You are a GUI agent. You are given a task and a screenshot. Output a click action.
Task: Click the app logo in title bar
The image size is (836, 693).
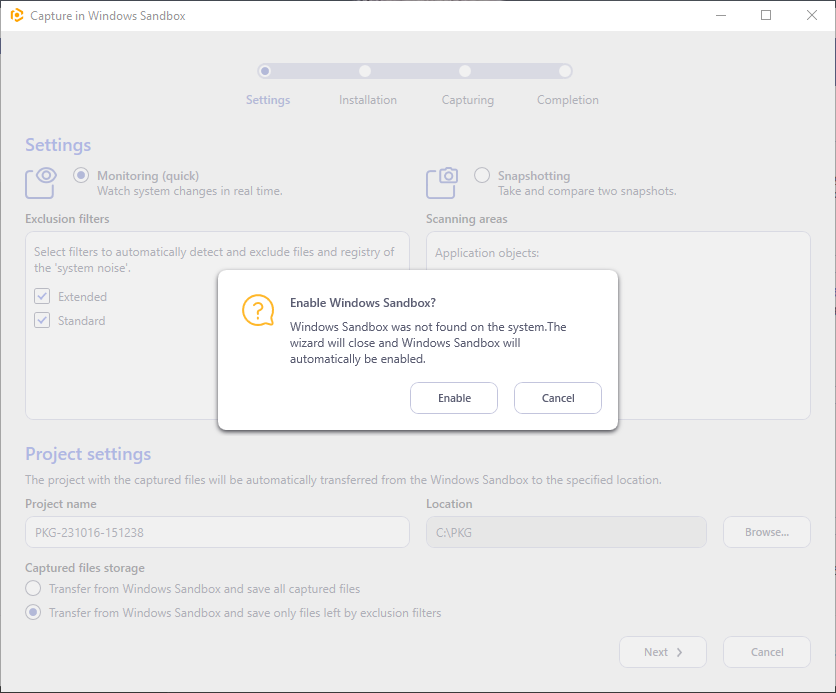click(17, 15)
